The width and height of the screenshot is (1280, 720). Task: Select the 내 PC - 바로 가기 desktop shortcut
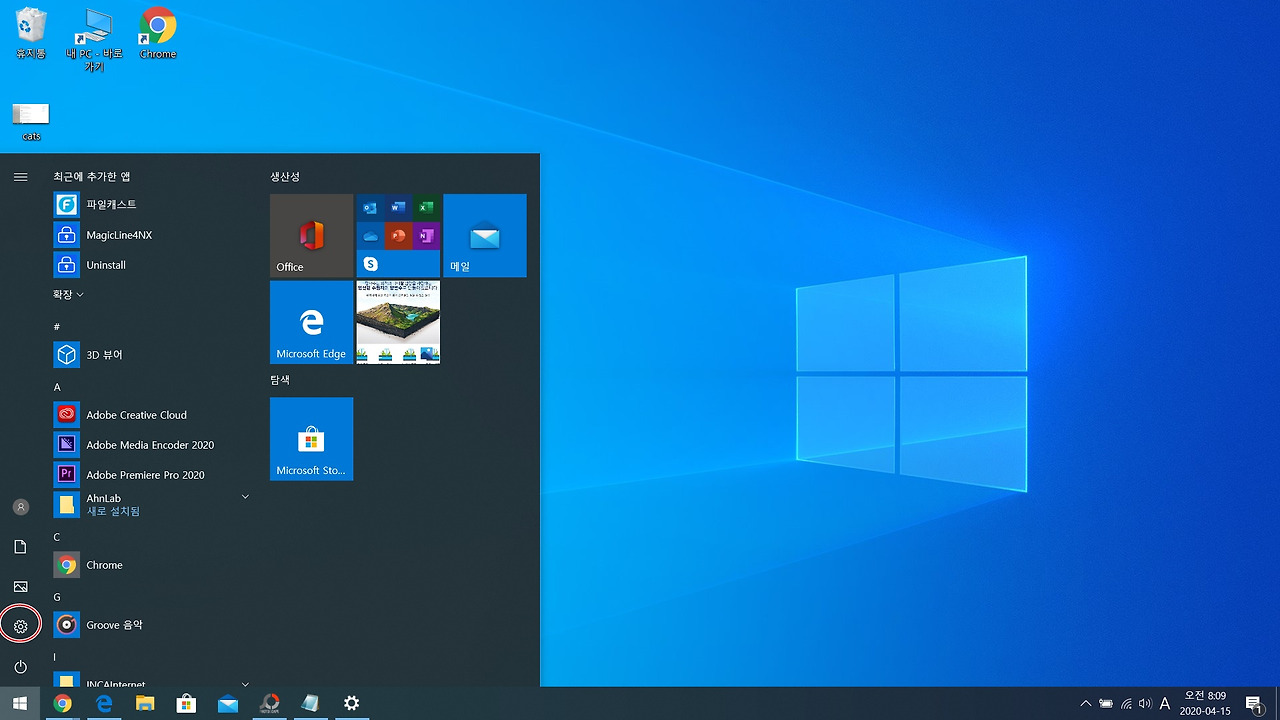94,40
